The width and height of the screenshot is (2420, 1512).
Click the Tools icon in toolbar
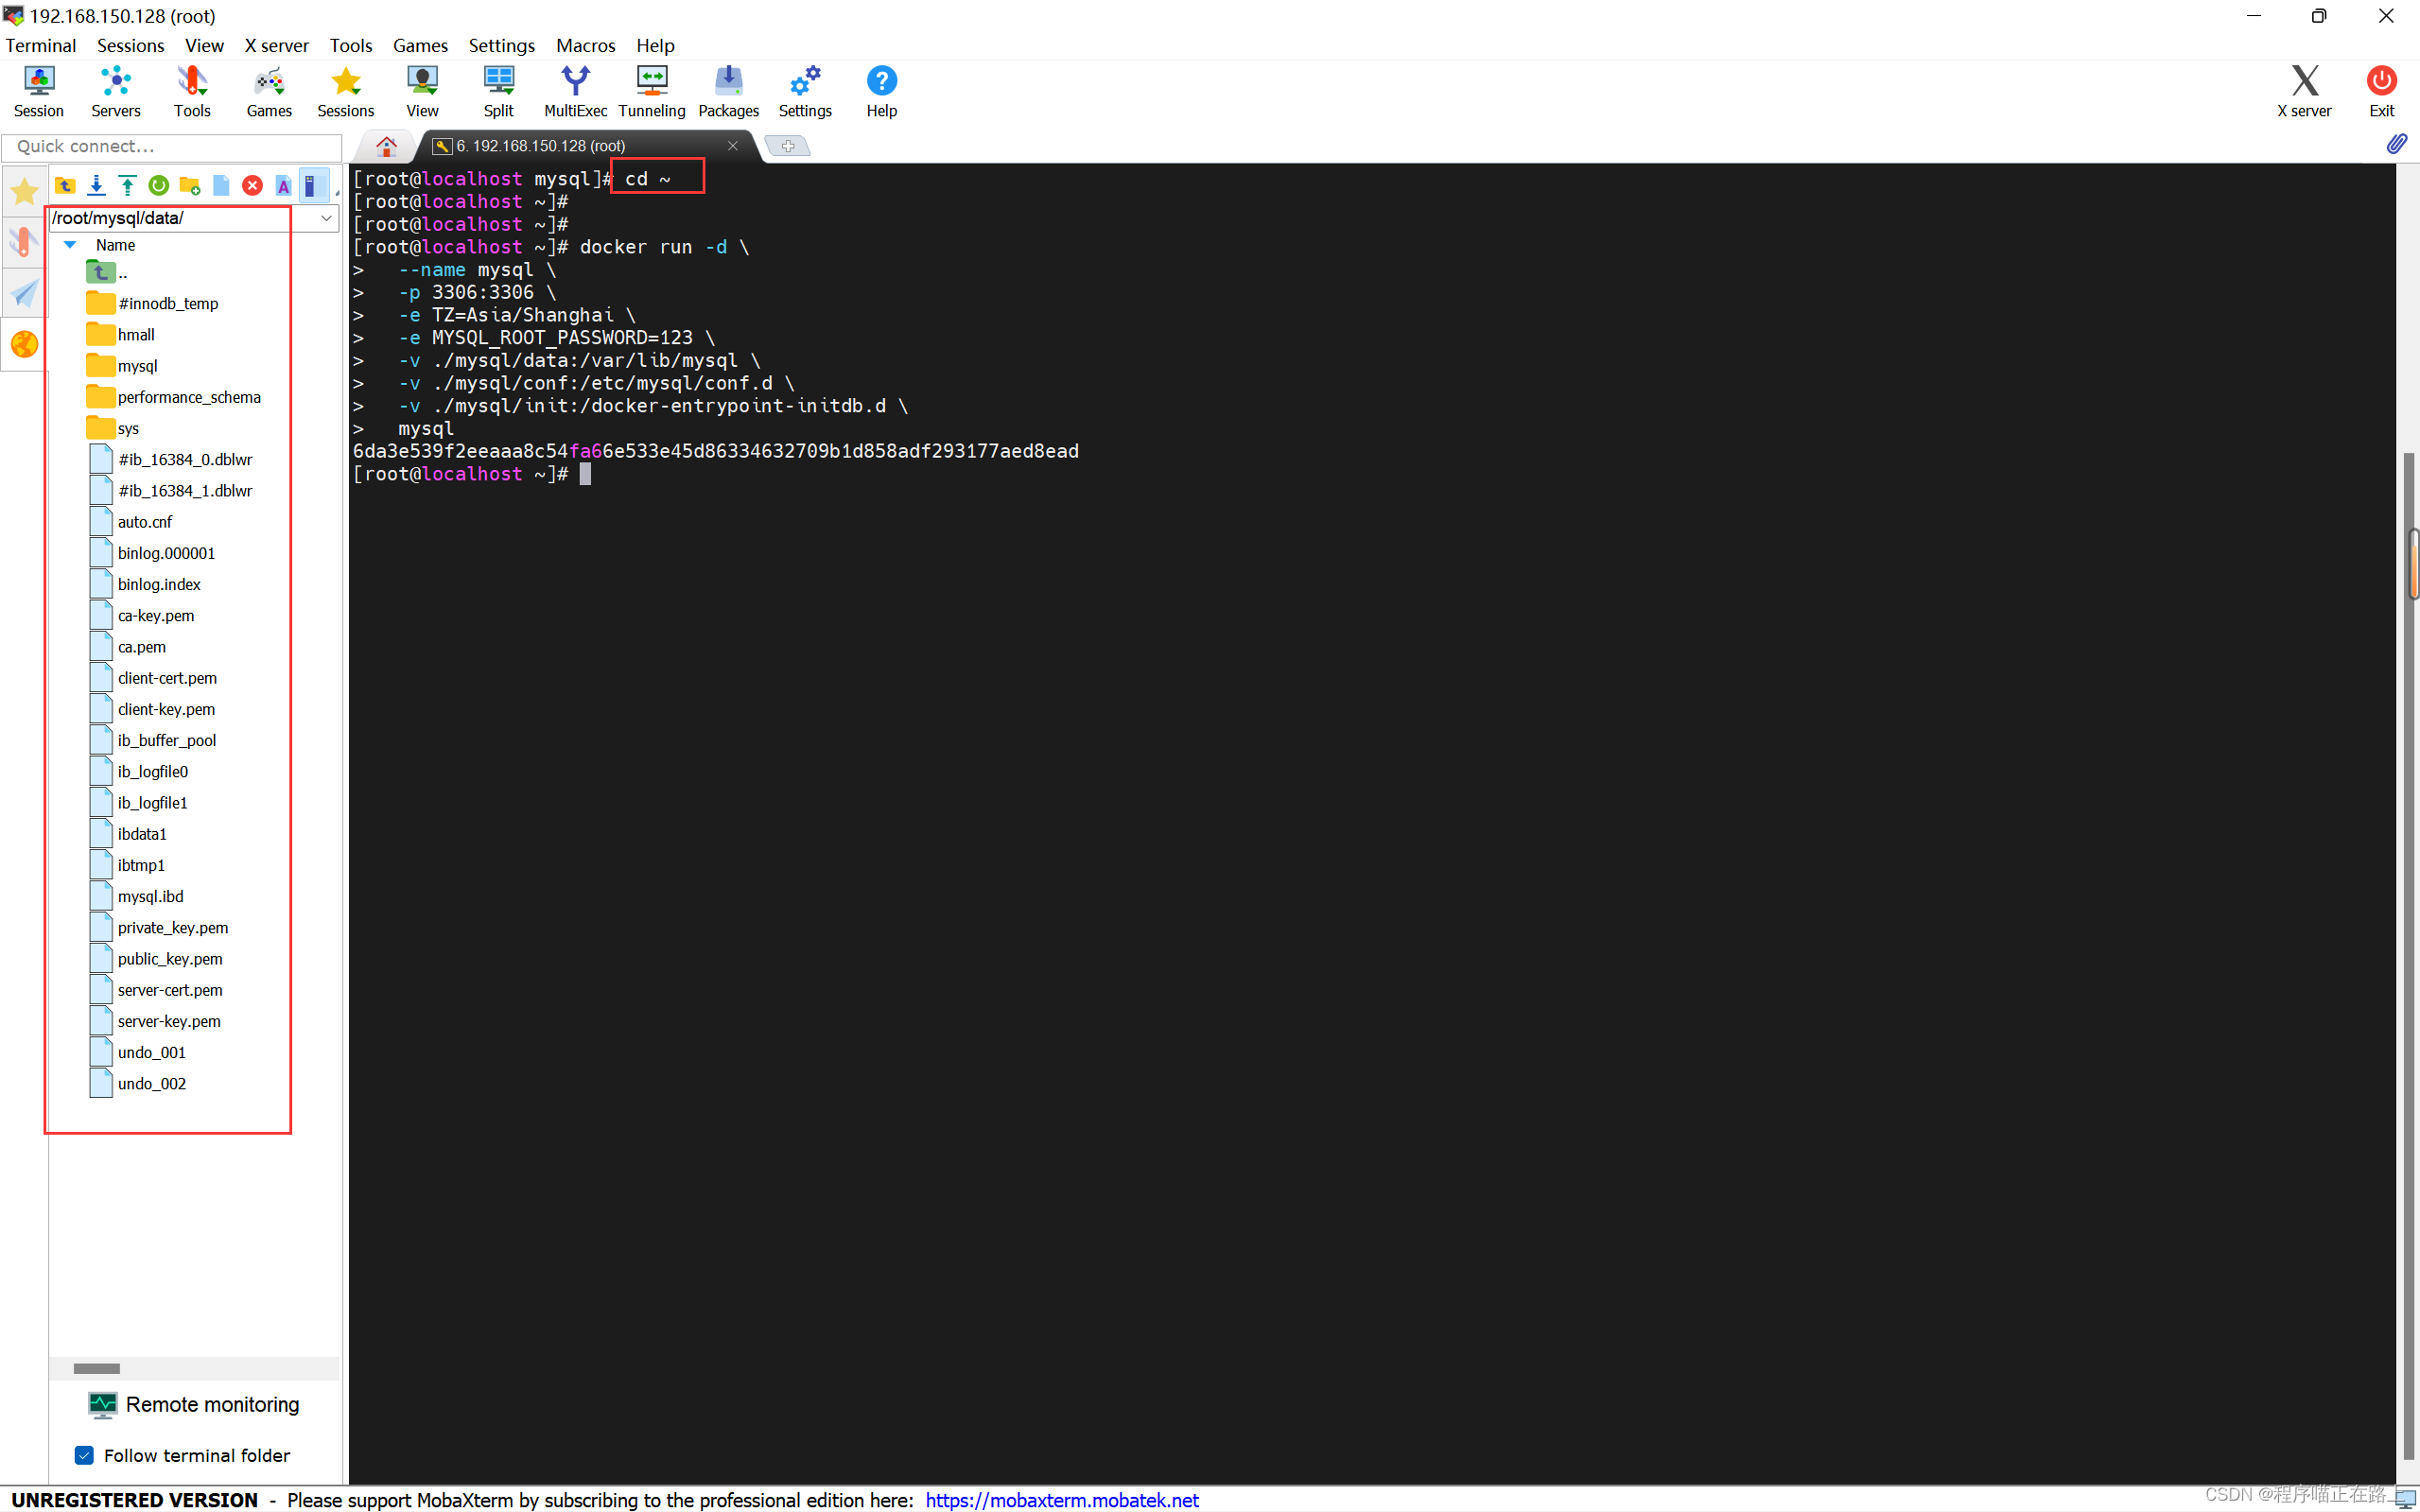click(x=190, y=91)
